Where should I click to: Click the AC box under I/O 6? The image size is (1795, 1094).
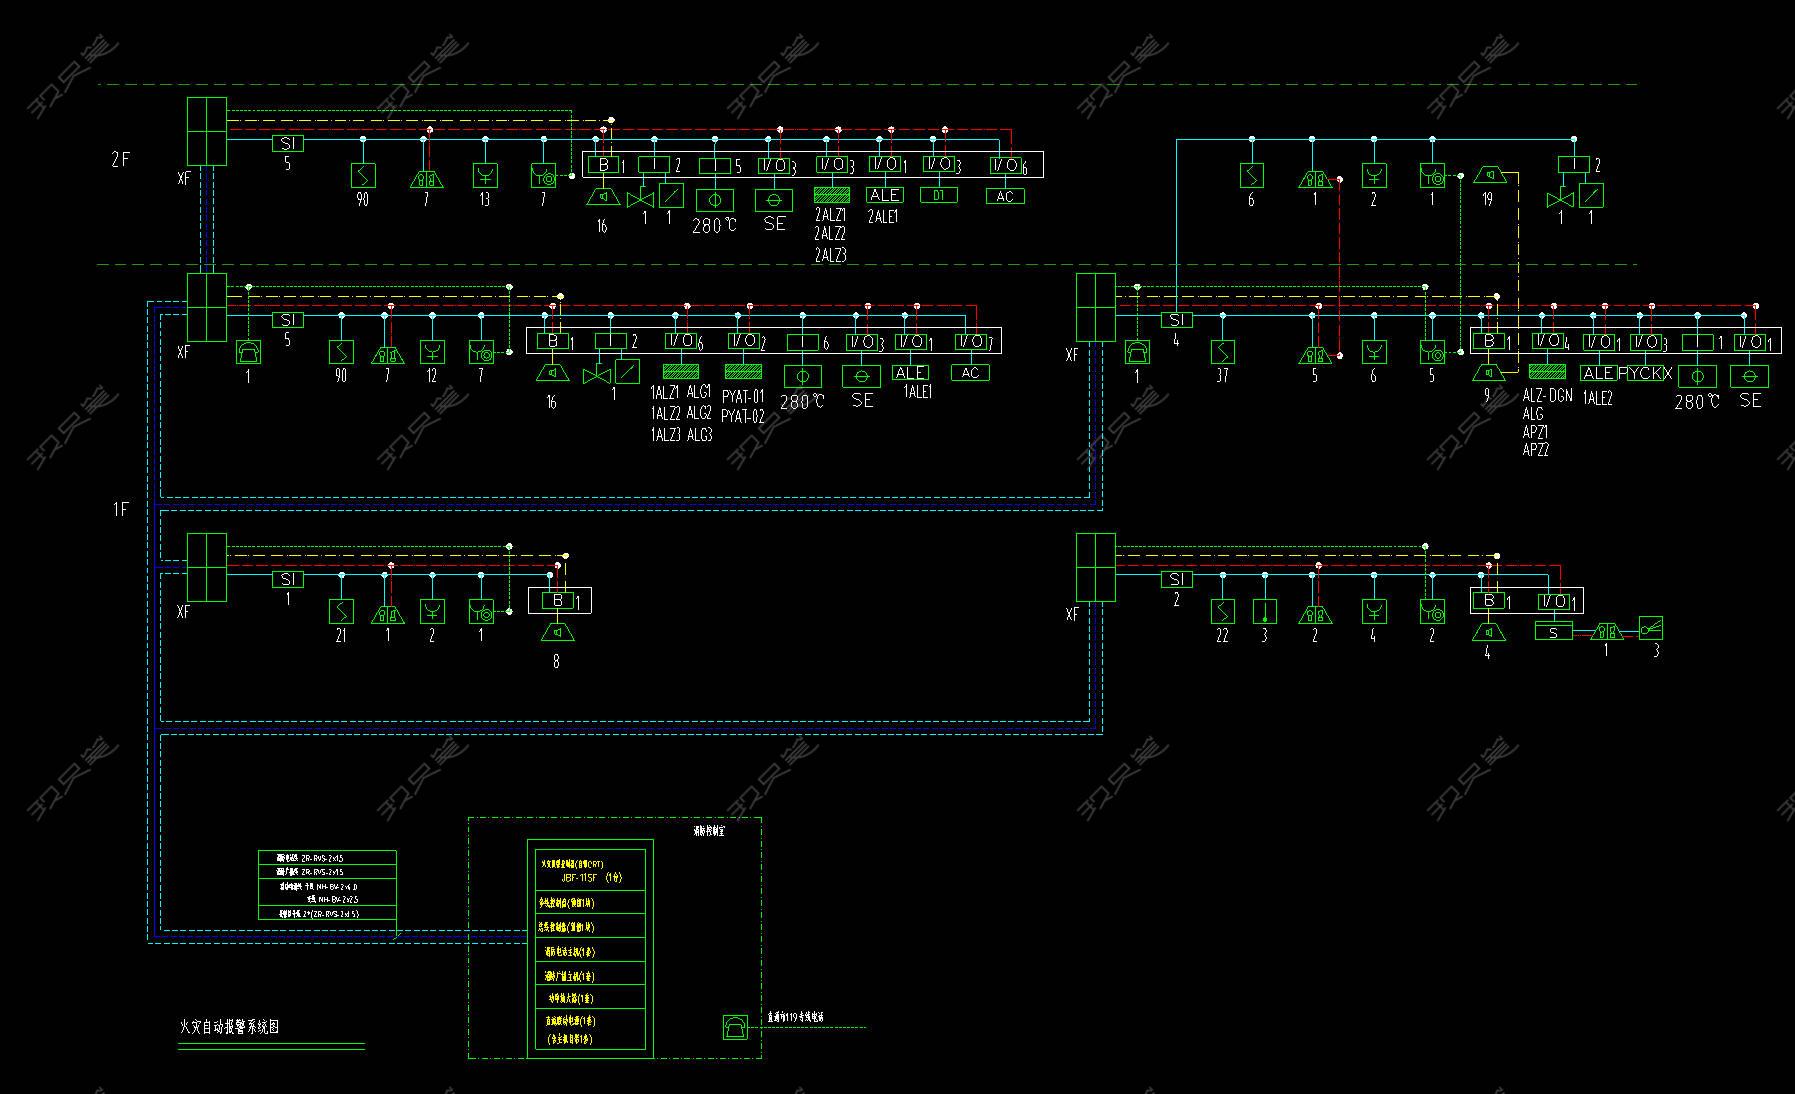pos(1004,196)
